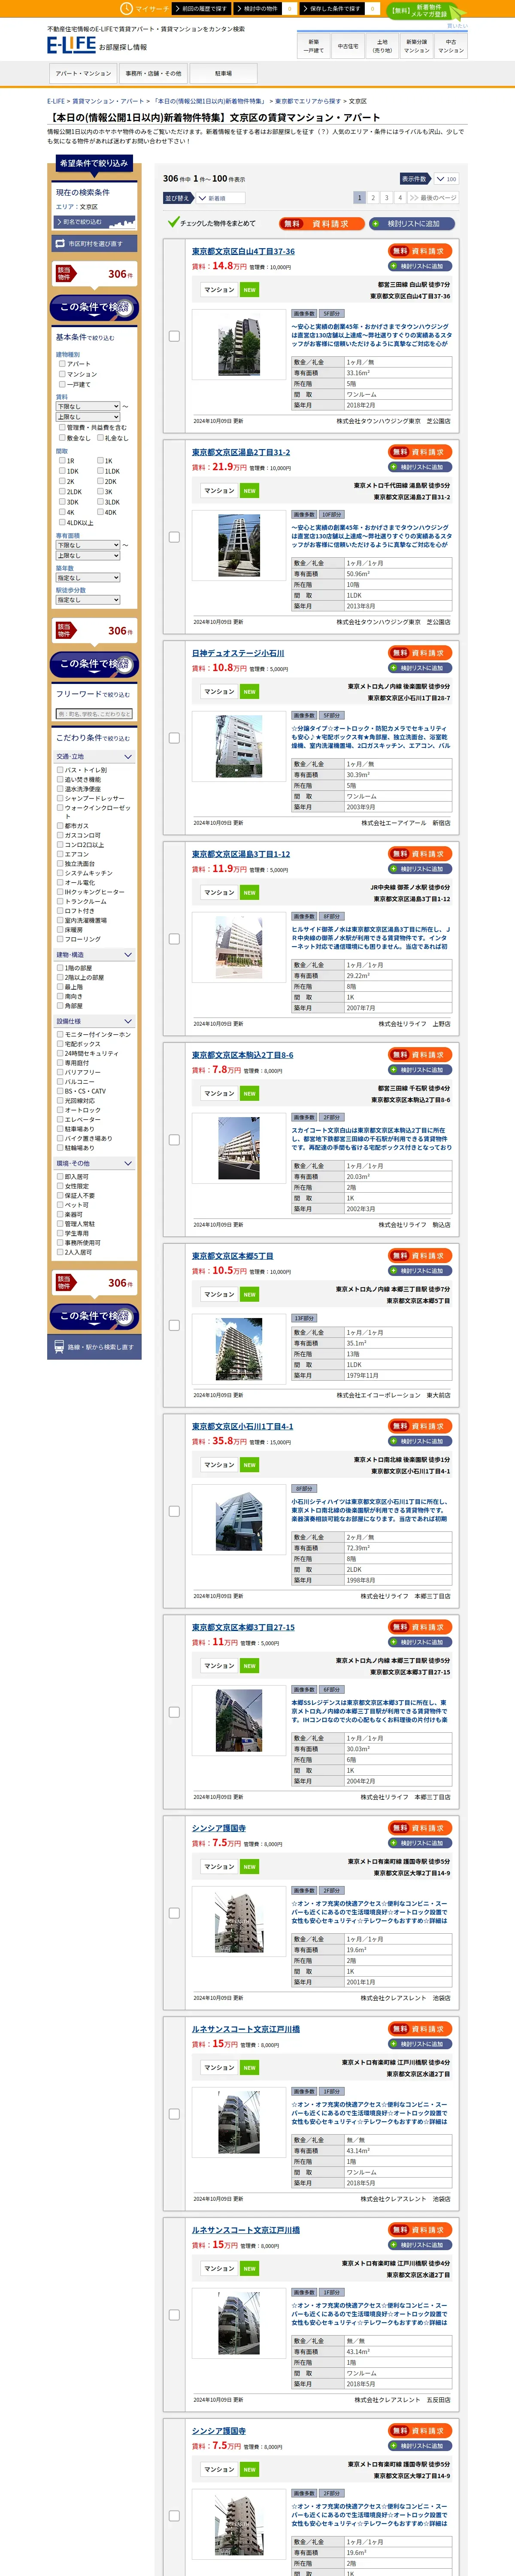This screenshot has width=515, height=2576.
Task: Select checkbox for 湯島2丁目31-2 listing
Action: click(174, 537)
